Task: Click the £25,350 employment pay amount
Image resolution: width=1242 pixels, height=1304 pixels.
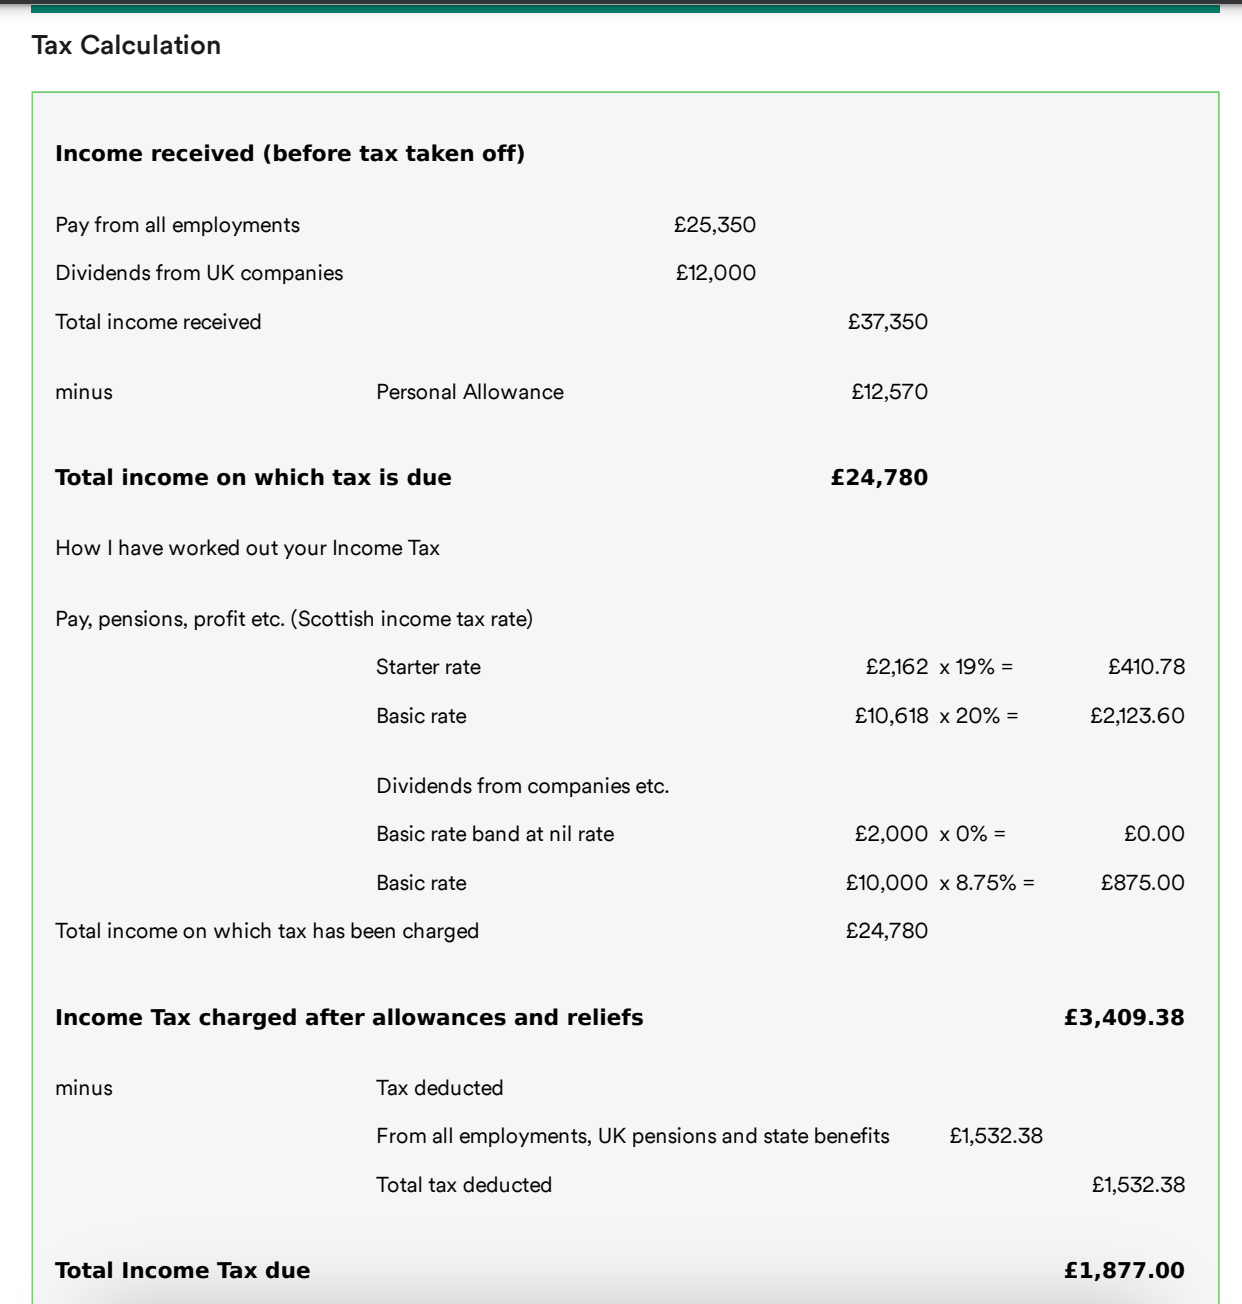Action: (715, 225)
